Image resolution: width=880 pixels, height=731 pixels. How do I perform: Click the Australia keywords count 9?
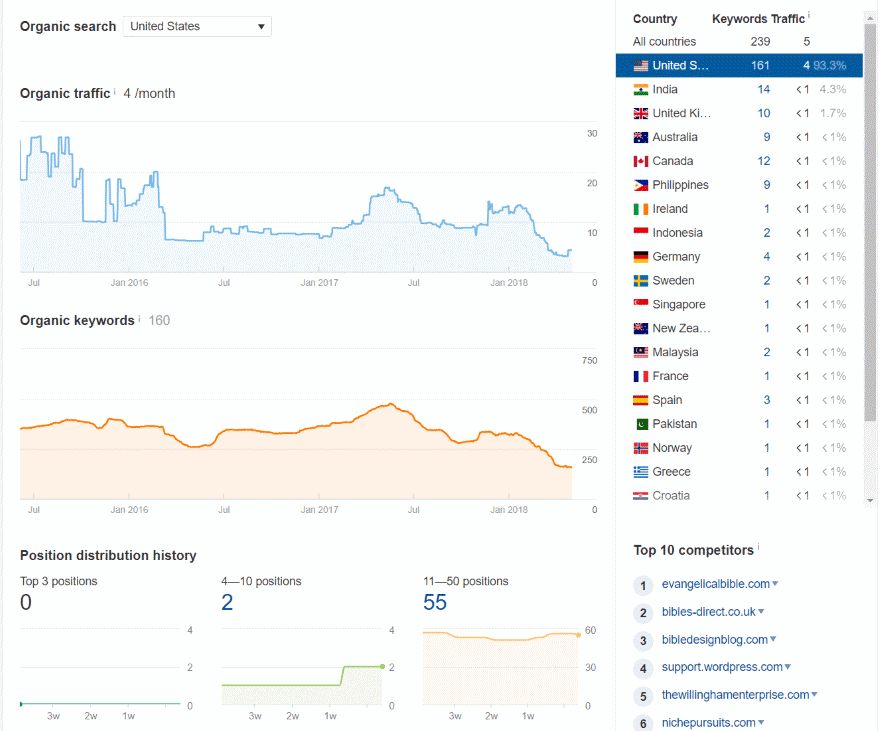767,137
